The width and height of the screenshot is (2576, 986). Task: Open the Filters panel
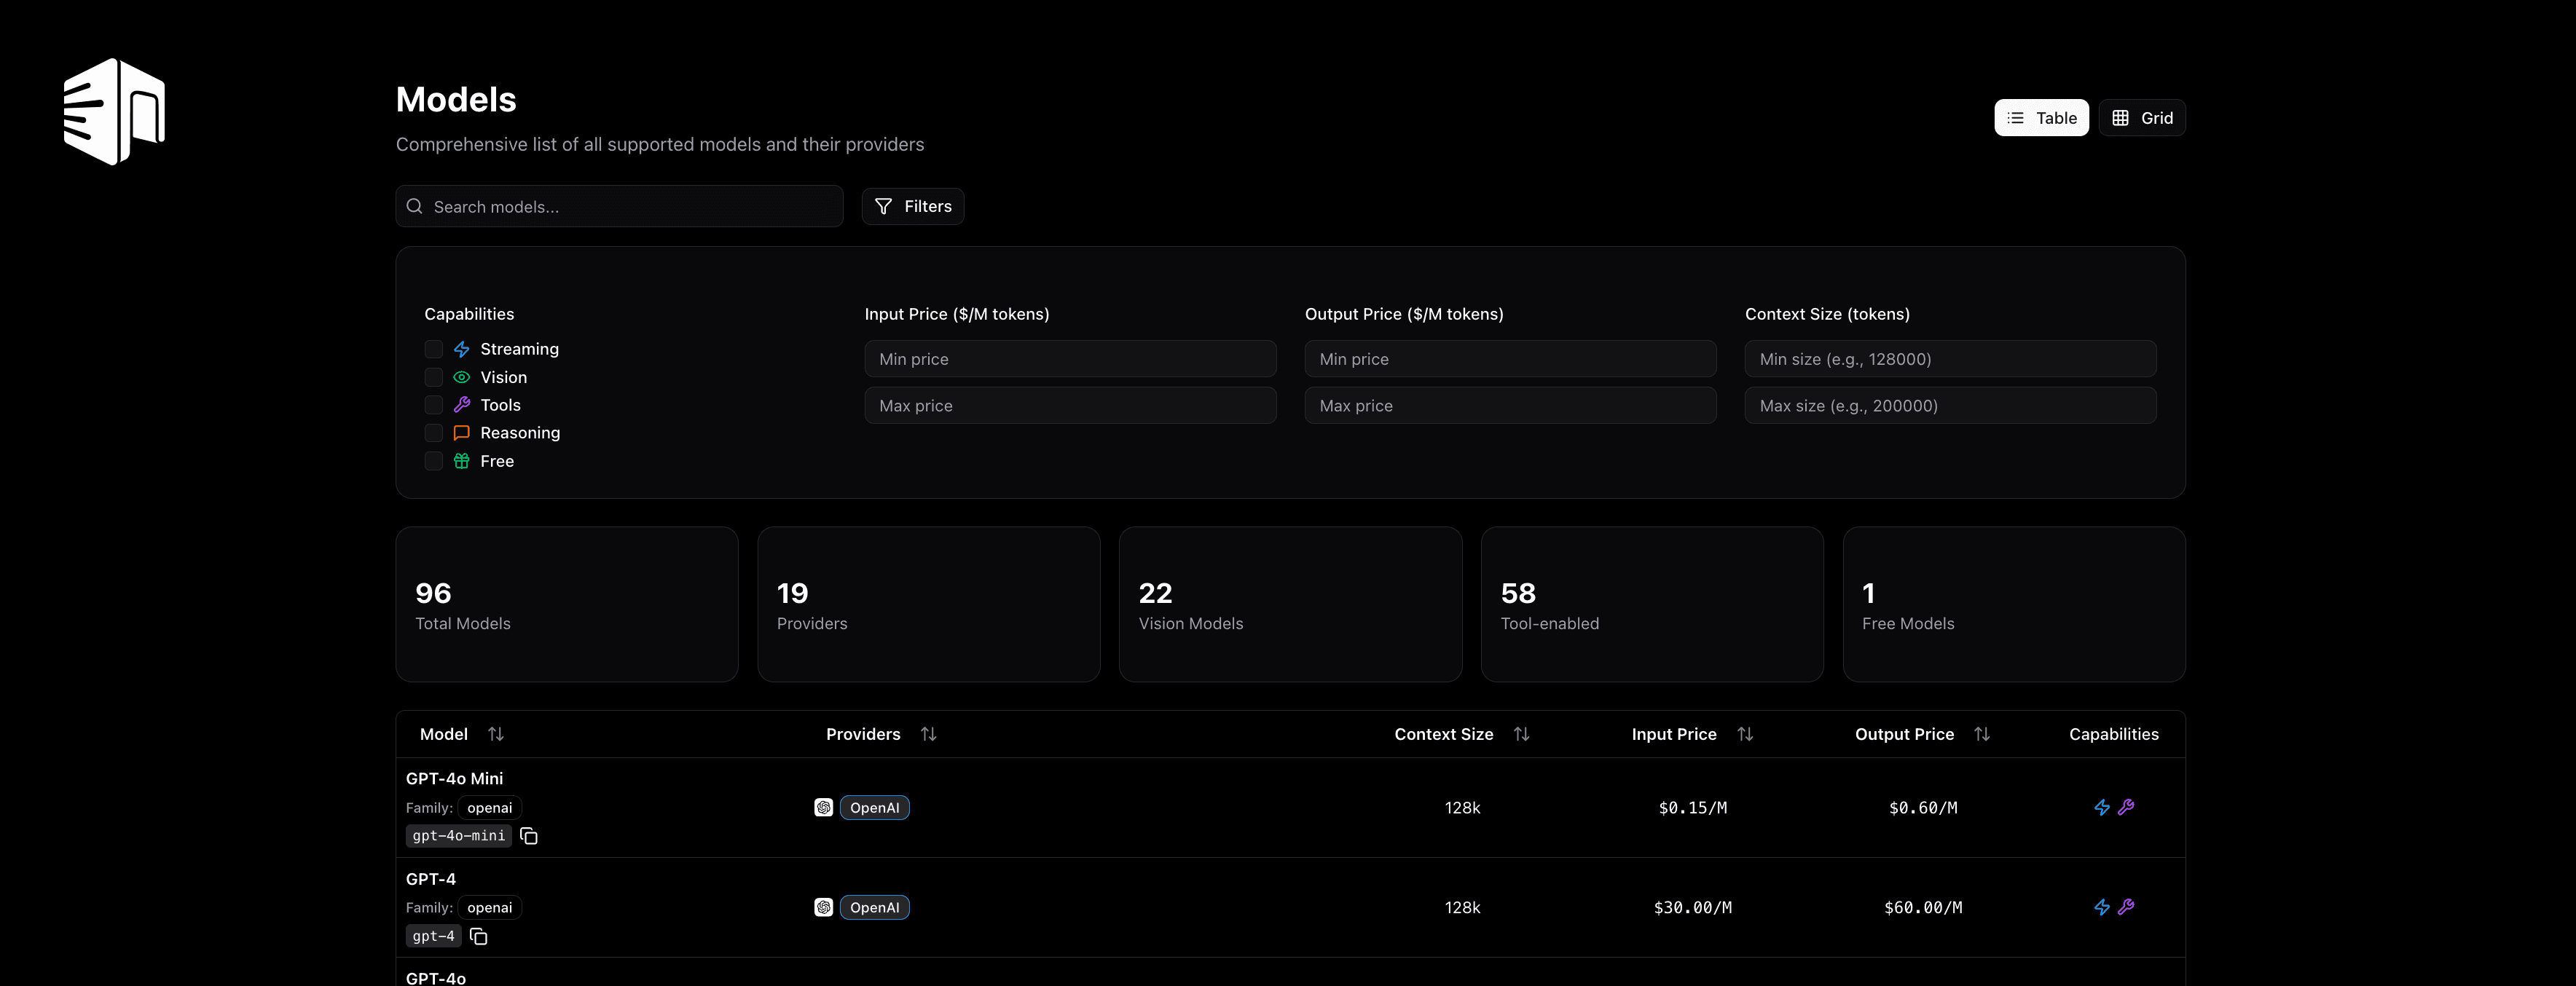pyautogui.click(x=912, y=206)
